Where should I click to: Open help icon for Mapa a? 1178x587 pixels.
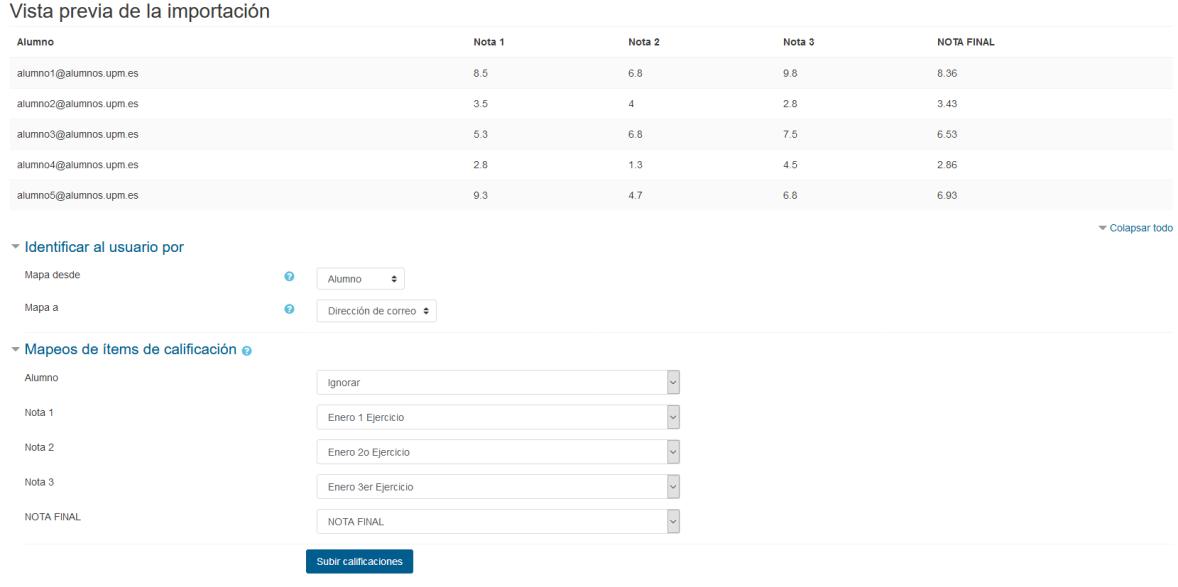pyautogui.click(x=289, y=309)
